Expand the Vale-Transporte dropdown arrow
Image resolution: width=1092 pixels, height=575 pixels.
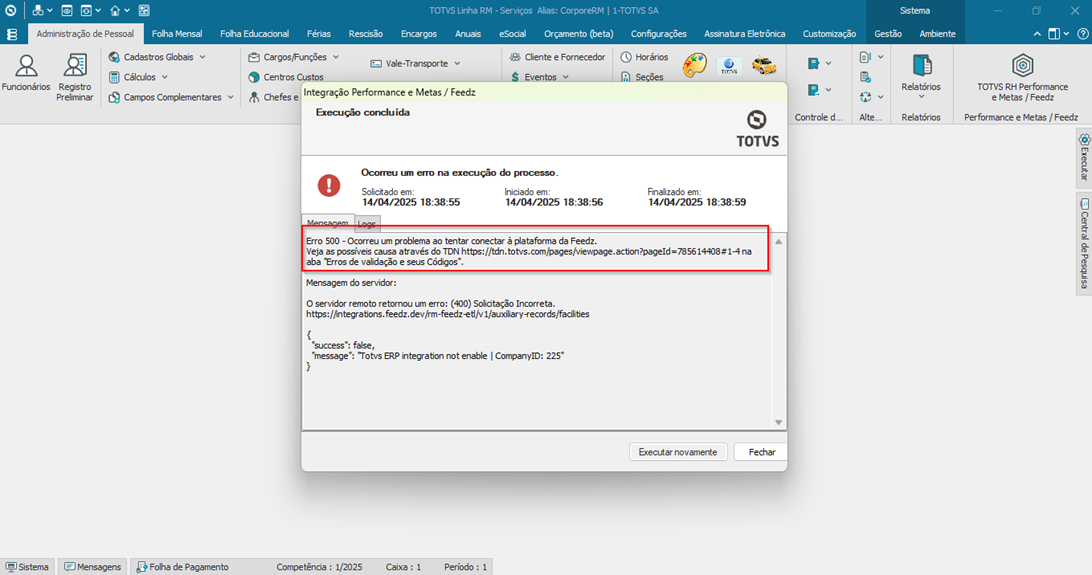click(x=458, y=63)
